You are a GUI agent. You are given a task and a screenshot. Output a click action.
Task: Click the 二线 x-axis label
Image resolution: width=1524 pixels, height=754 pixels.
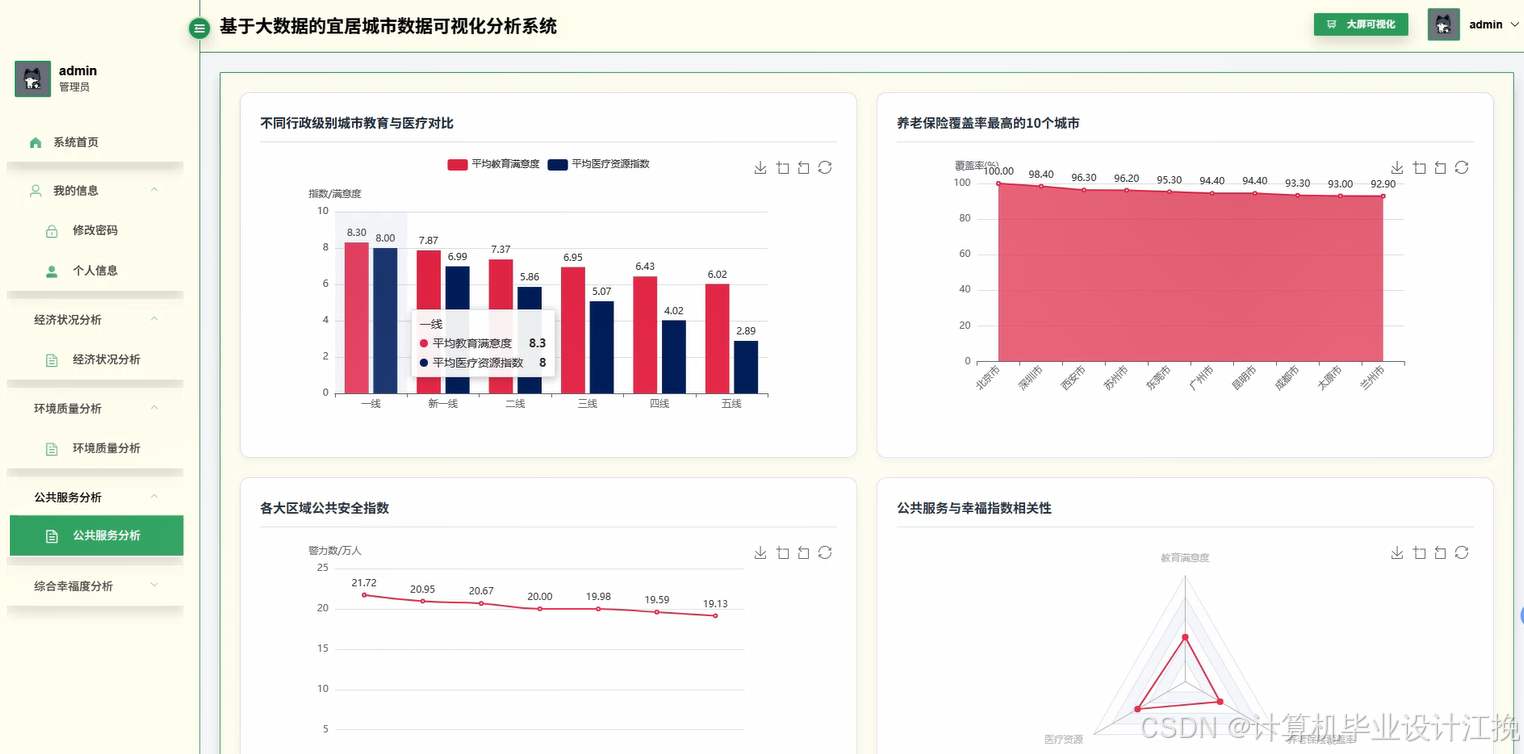pos(515,404)
